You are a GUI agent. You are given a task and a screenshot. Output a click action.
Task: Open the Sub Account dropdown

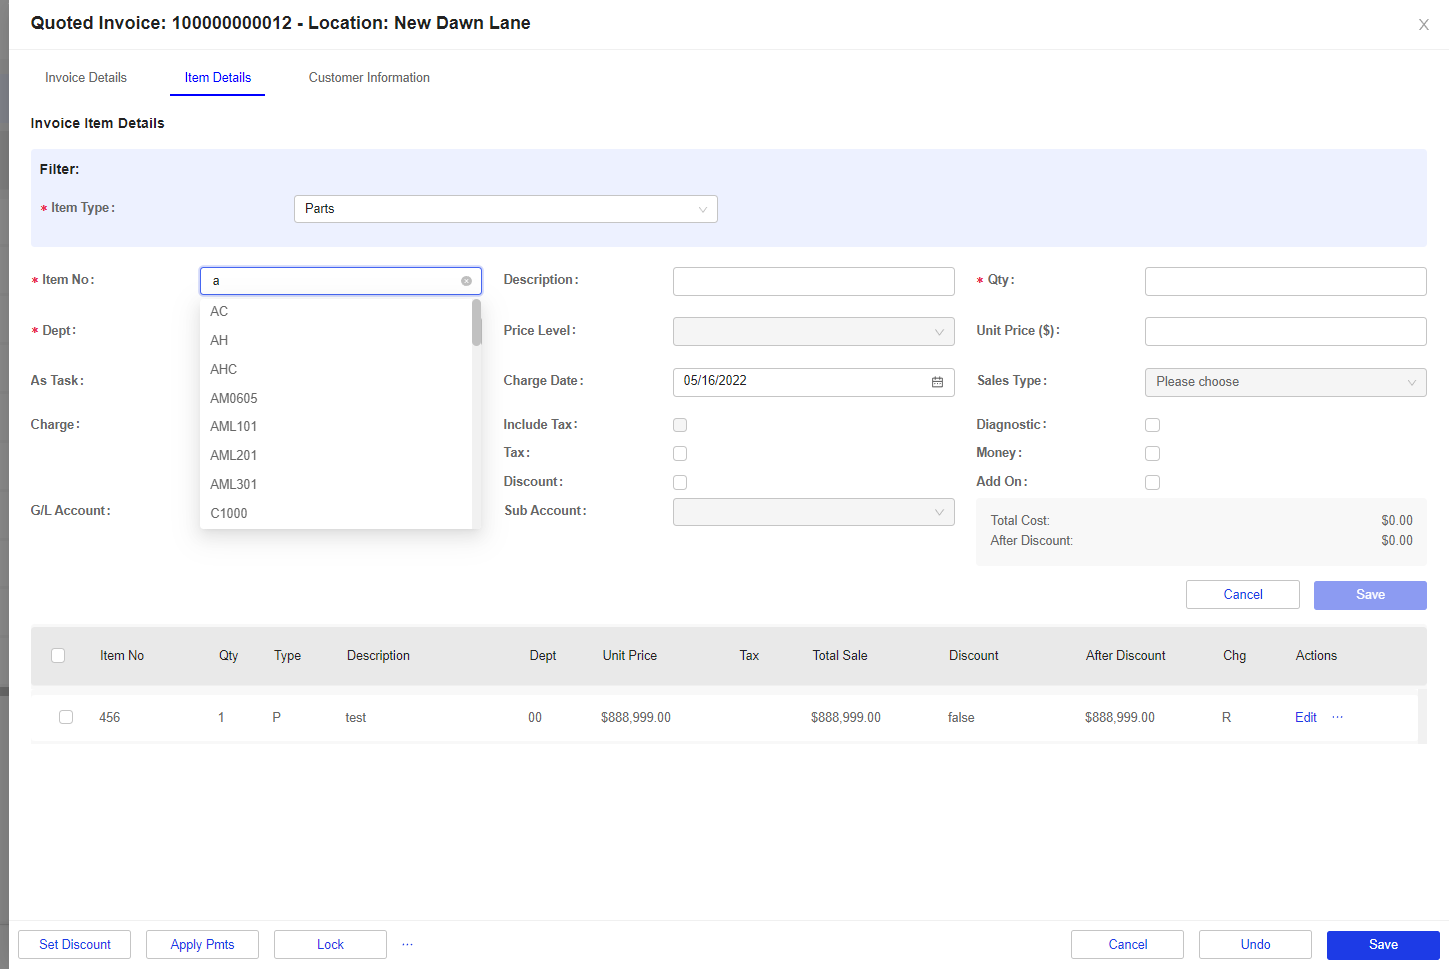click(813, 511)
